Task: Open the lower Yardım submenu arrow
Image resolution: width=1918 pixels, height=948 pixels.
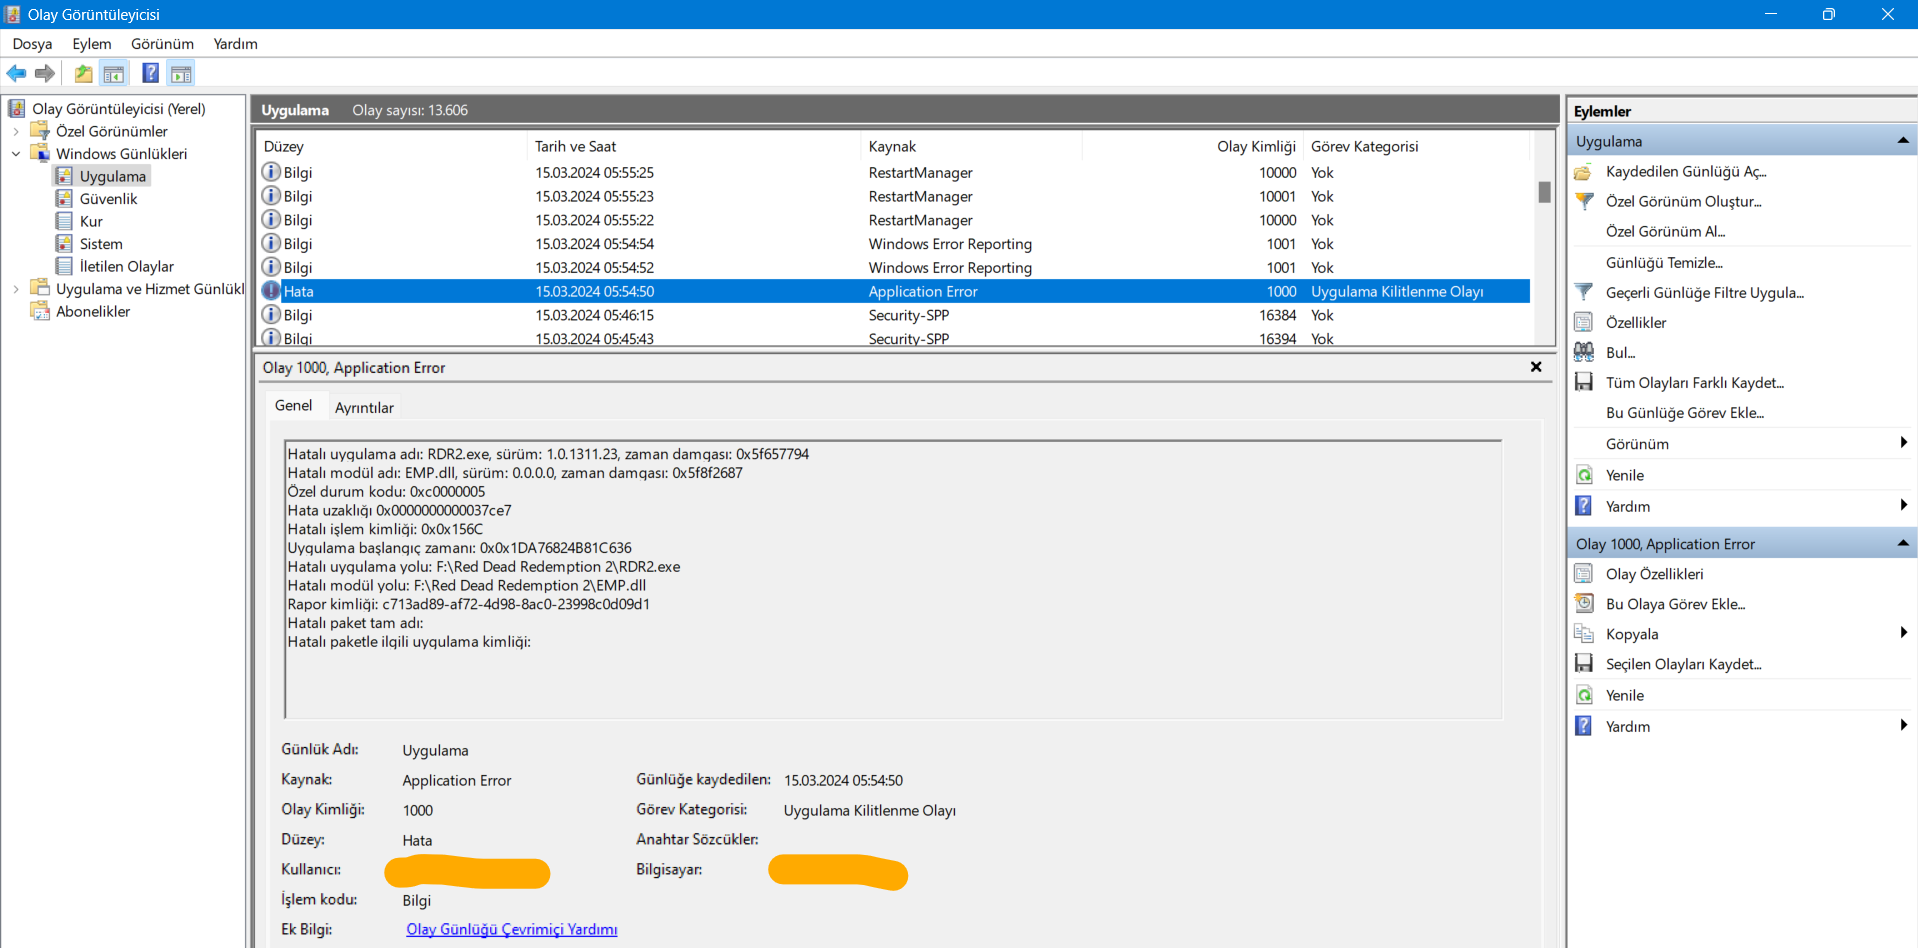Action: point(1903,726)
